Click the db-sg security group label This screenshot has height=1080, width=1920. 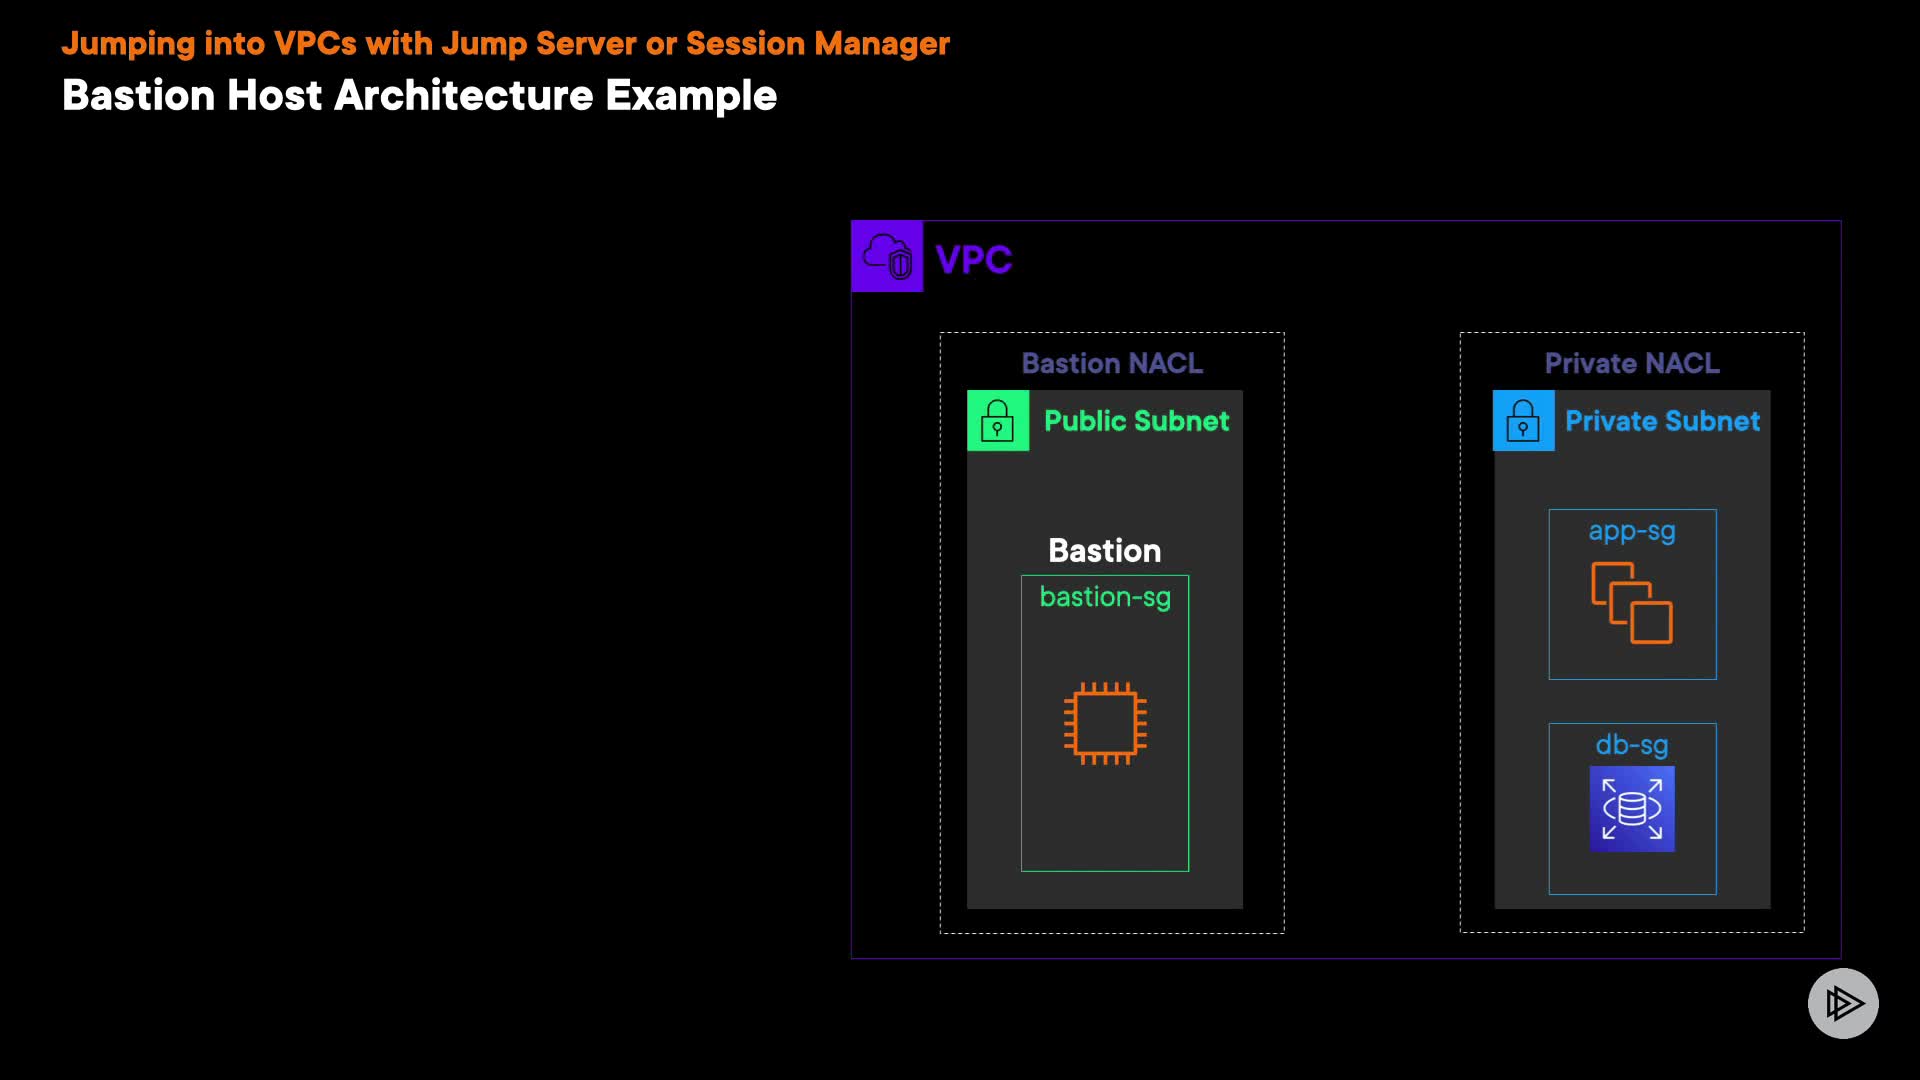[1632, 745]
